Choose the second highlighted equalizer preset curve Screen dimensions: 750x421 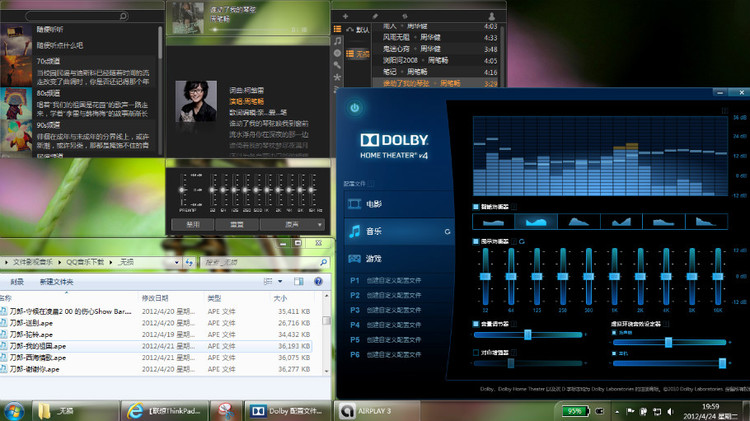[536, 222]
